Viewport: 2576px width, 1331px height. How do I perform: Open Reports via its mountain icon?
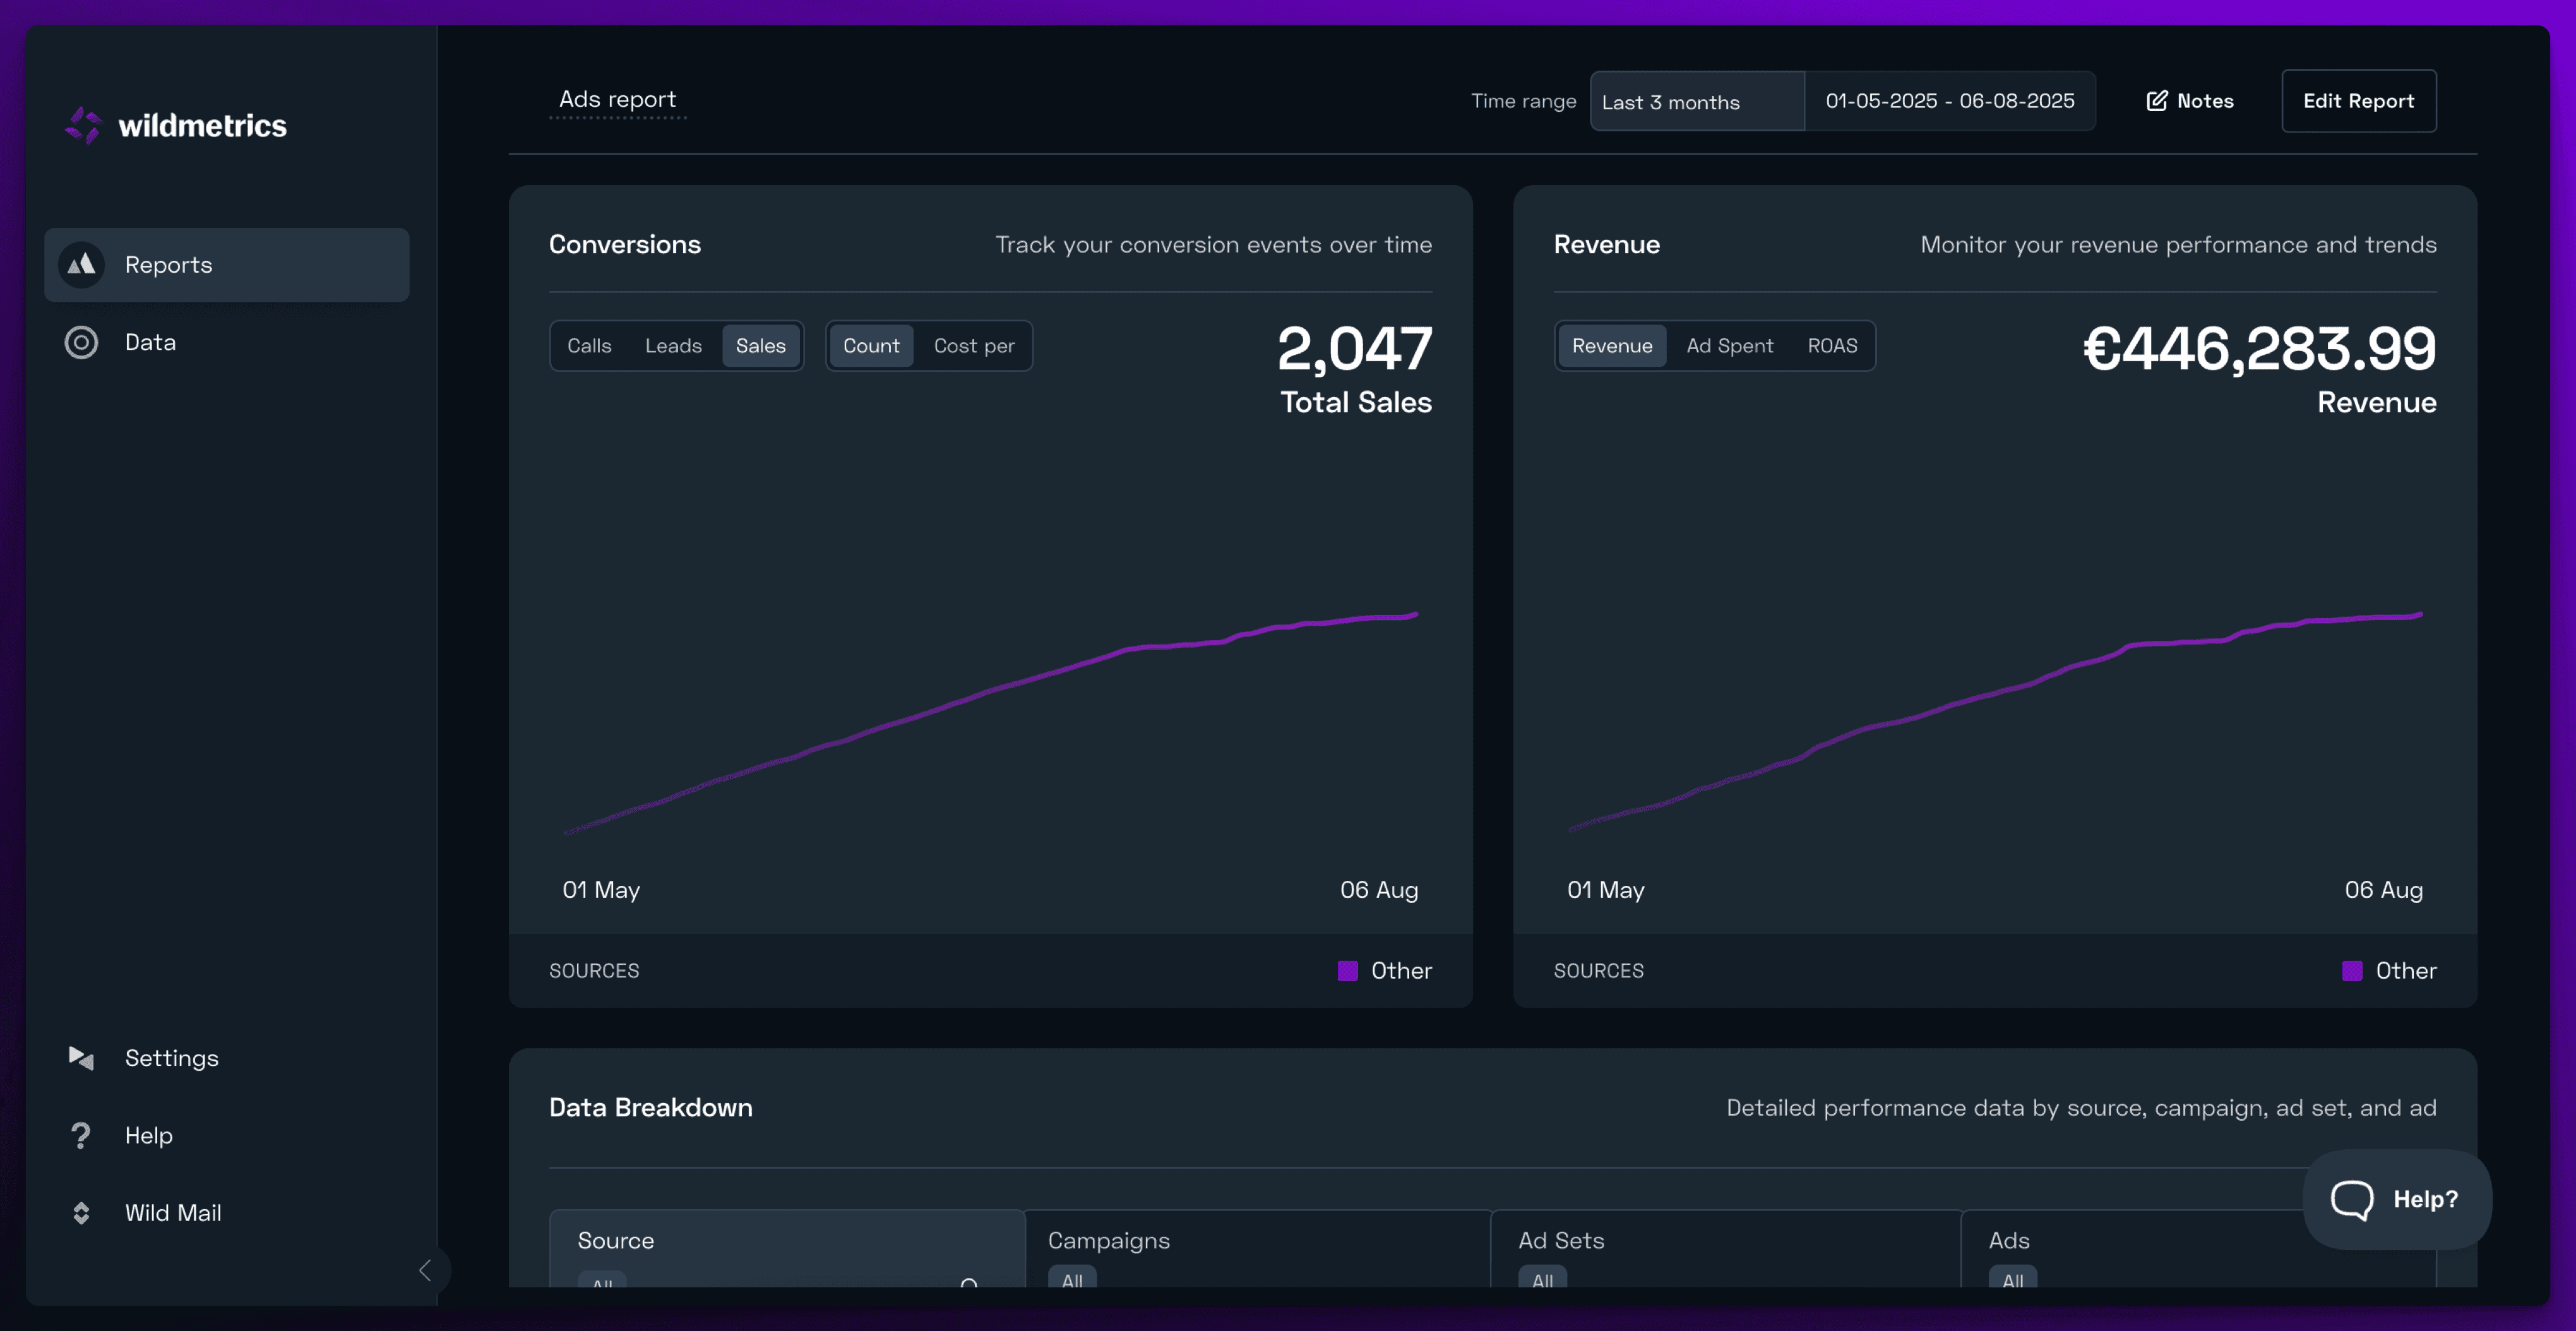pos(81,265)
